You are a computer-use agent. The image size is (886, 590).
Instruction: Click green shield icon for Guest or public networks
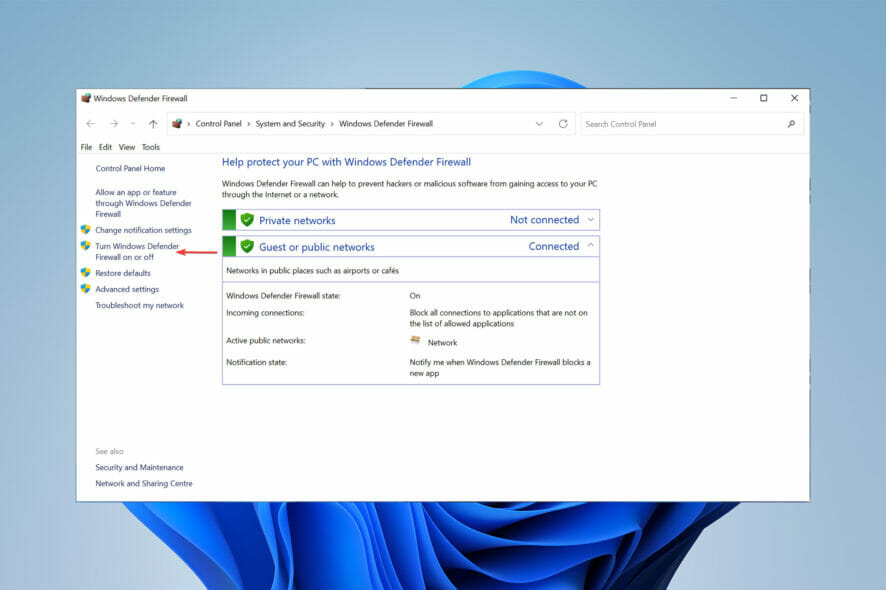click(247, 246)
